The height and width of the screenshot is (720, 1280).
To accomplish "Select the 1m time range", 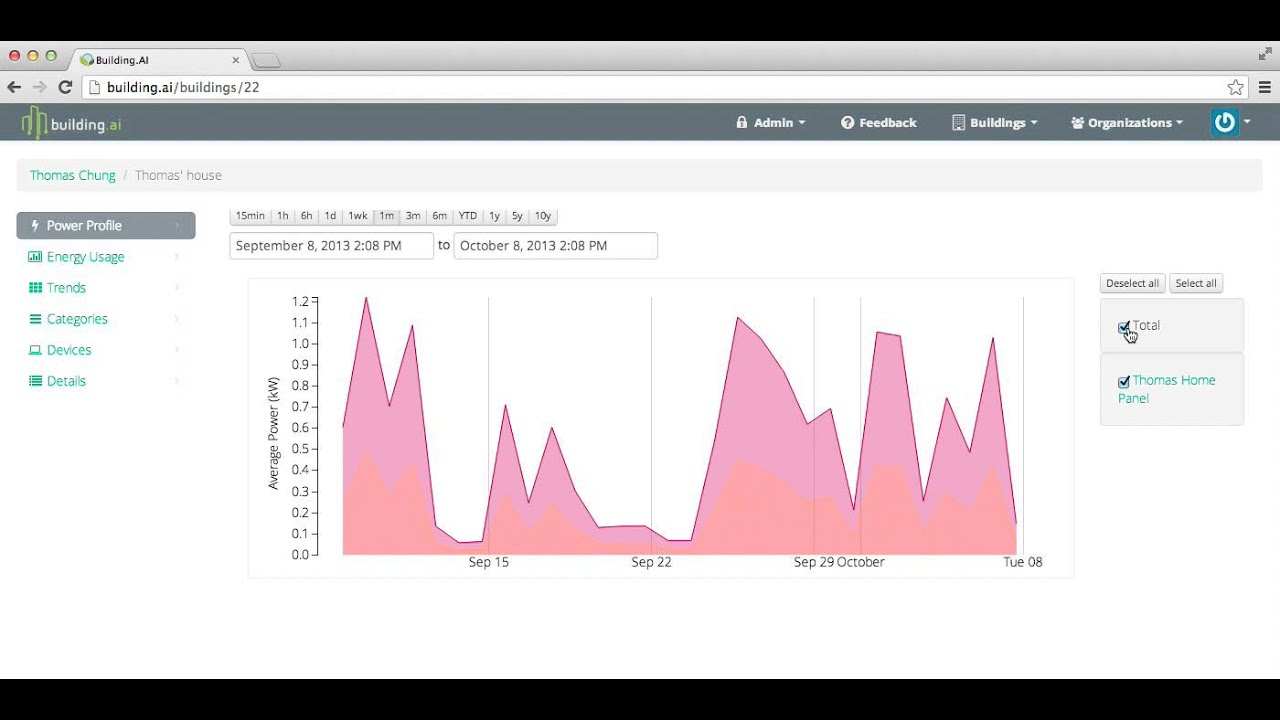I will pyautogui.click(x=386, y=216).
